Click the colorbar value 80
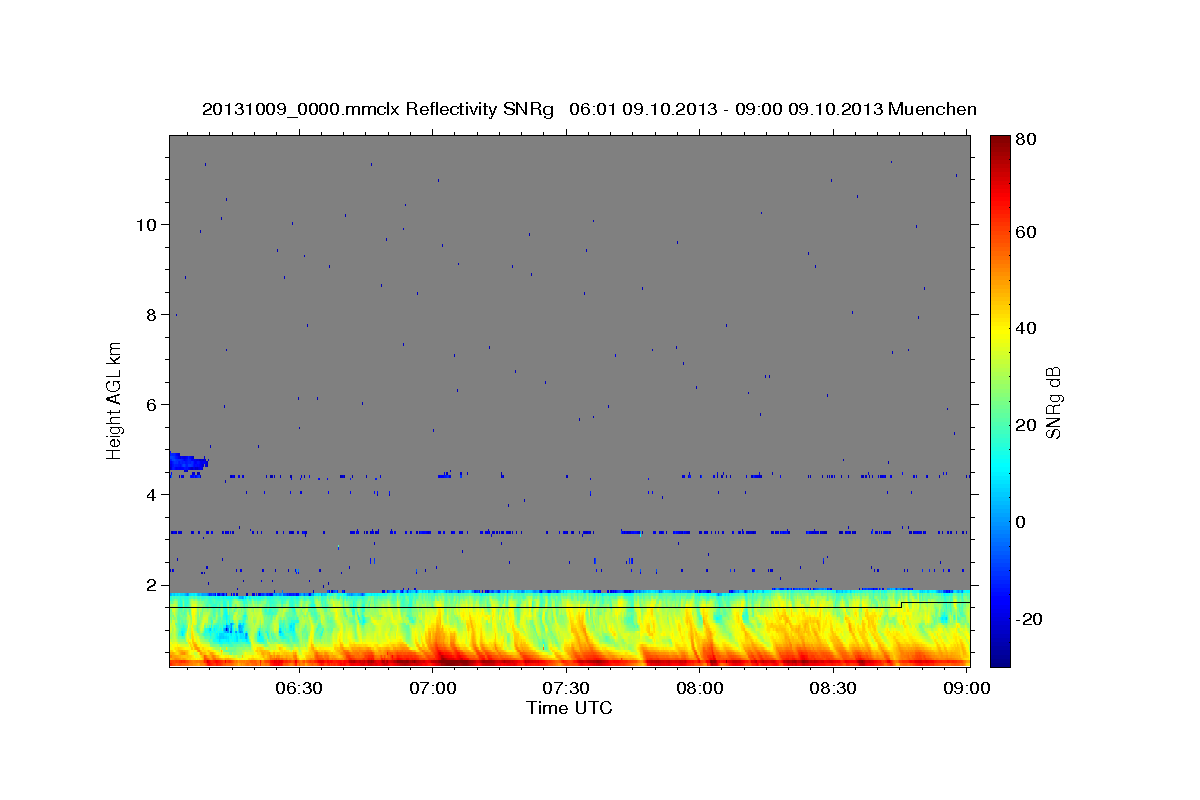 point(1027,139)
